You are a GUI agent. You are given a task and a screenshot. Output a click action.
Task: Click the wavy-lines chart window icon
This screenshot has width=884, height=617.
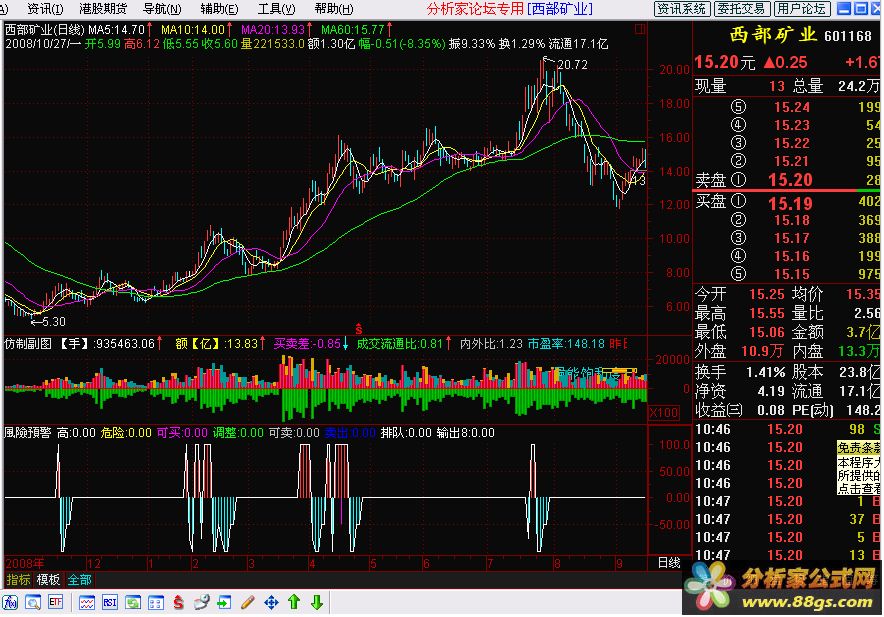pos(87,602)
